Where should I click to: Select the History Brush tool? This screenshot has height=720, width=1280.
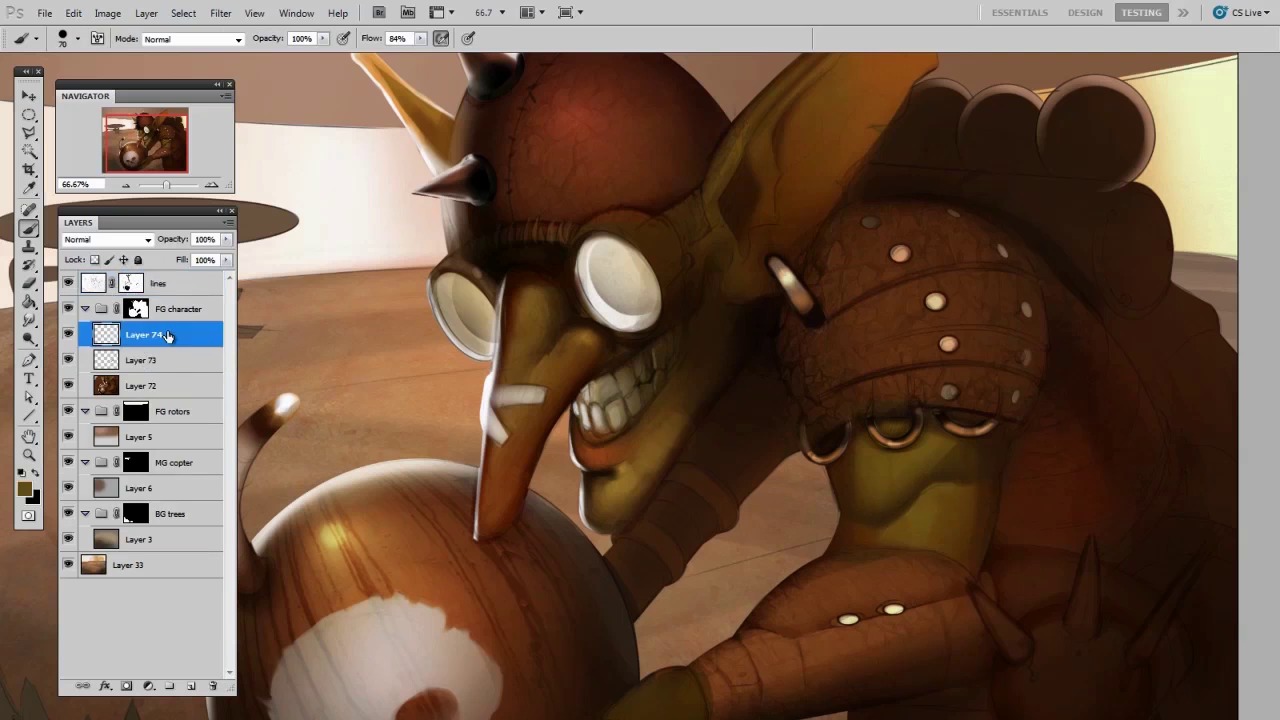click(29, 264)
